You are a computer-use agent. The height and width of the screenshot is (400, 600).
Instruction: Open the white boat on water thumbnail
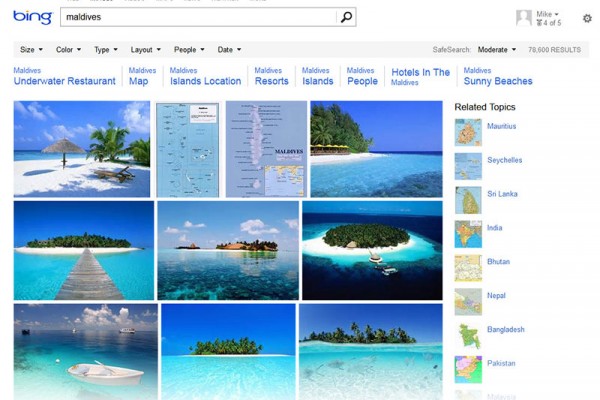tap(85, 352)
